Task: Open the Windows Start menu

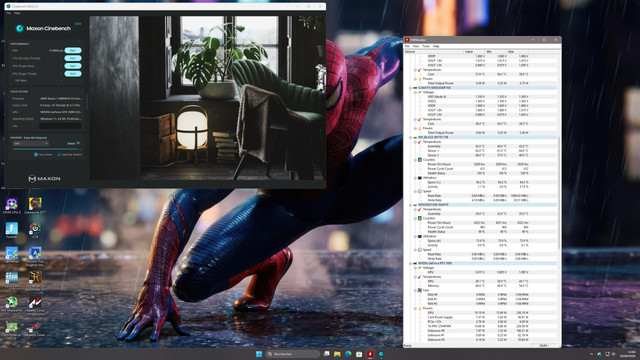Action: pos(259,354)
